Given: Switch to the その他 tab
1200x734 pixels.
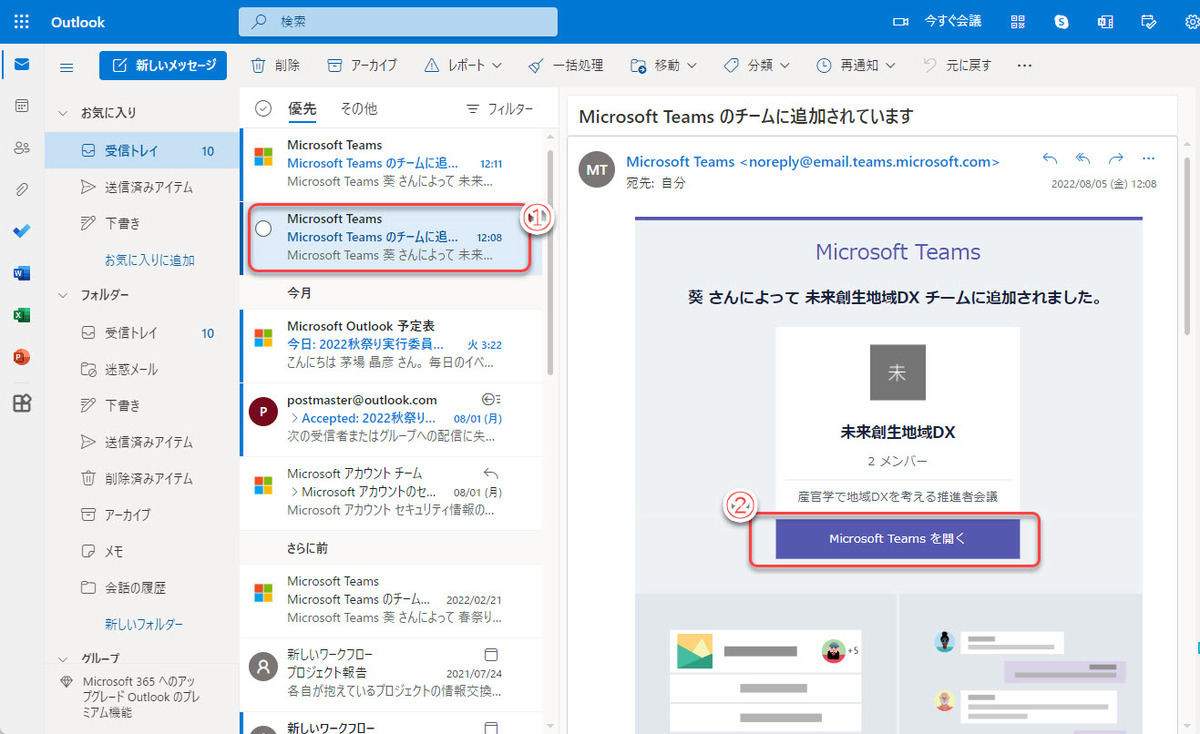Looking at the screenshot, I should coord(359,109).
